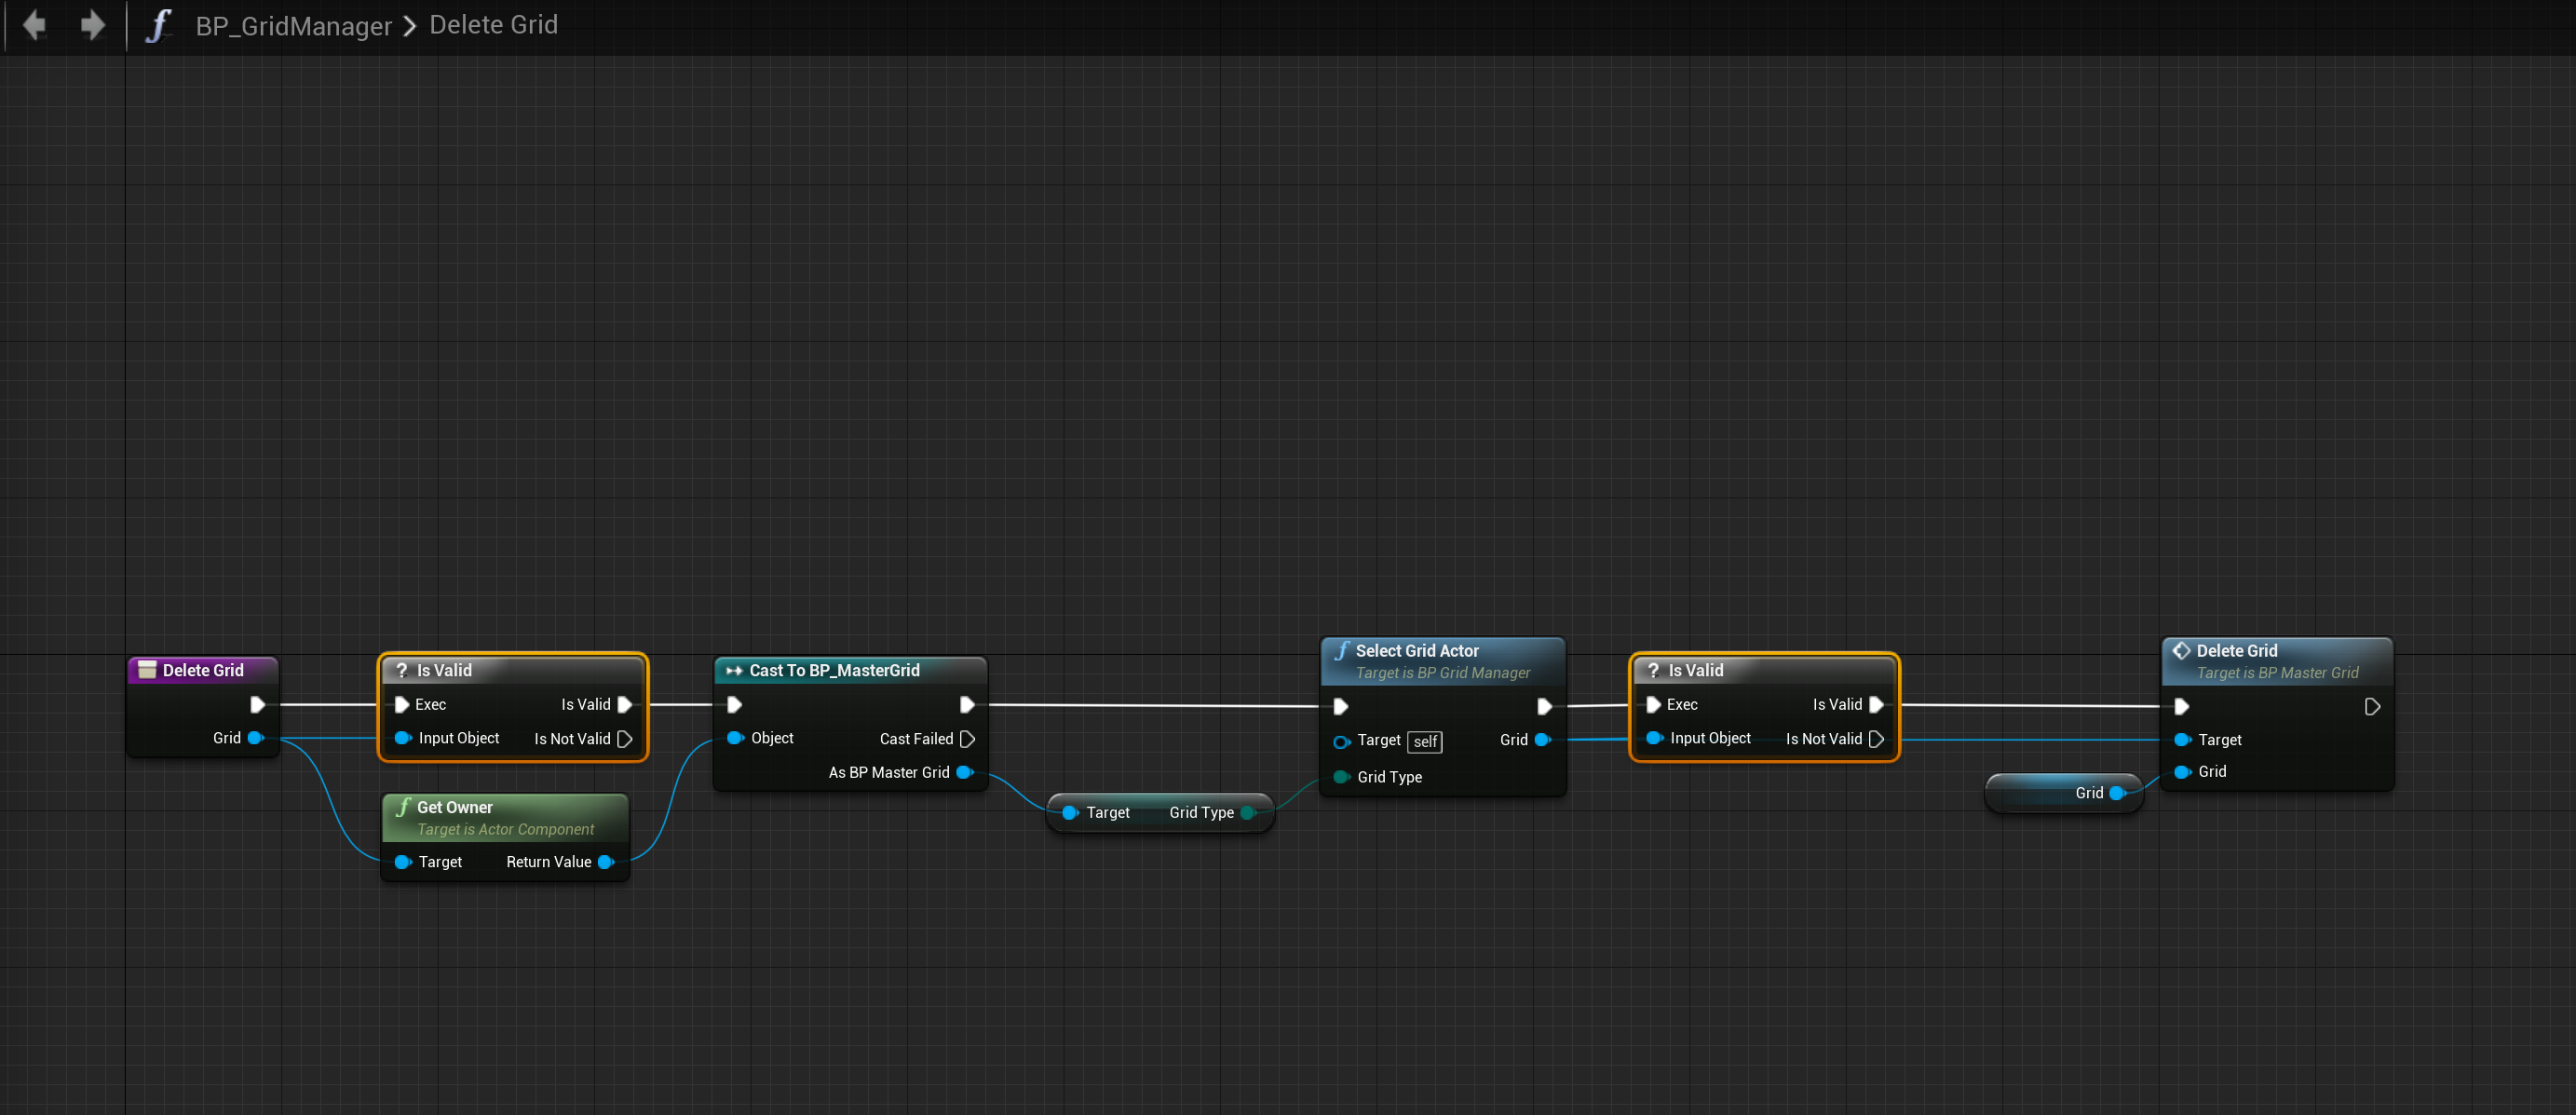Click Grid Type output pin on getter node
2576x1115 pixels.
pos(1247,813)
